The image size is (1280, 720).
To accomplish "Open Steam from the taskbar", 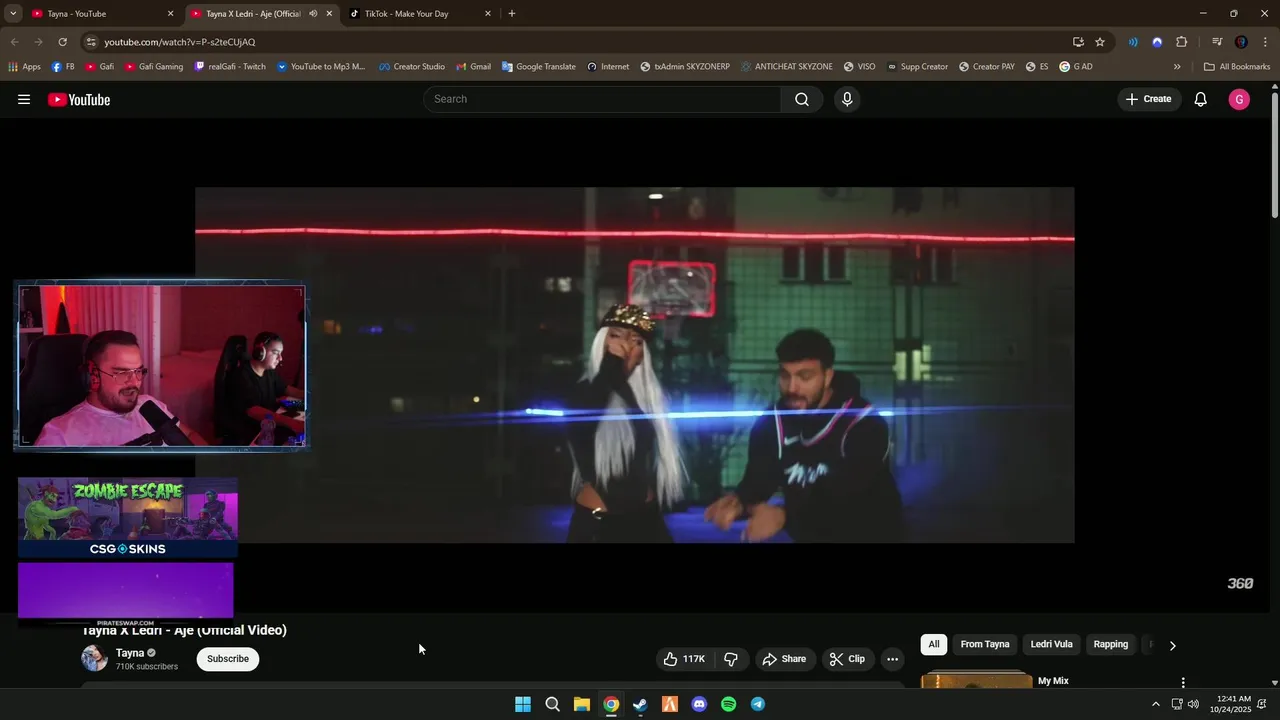I will (640, 704).
